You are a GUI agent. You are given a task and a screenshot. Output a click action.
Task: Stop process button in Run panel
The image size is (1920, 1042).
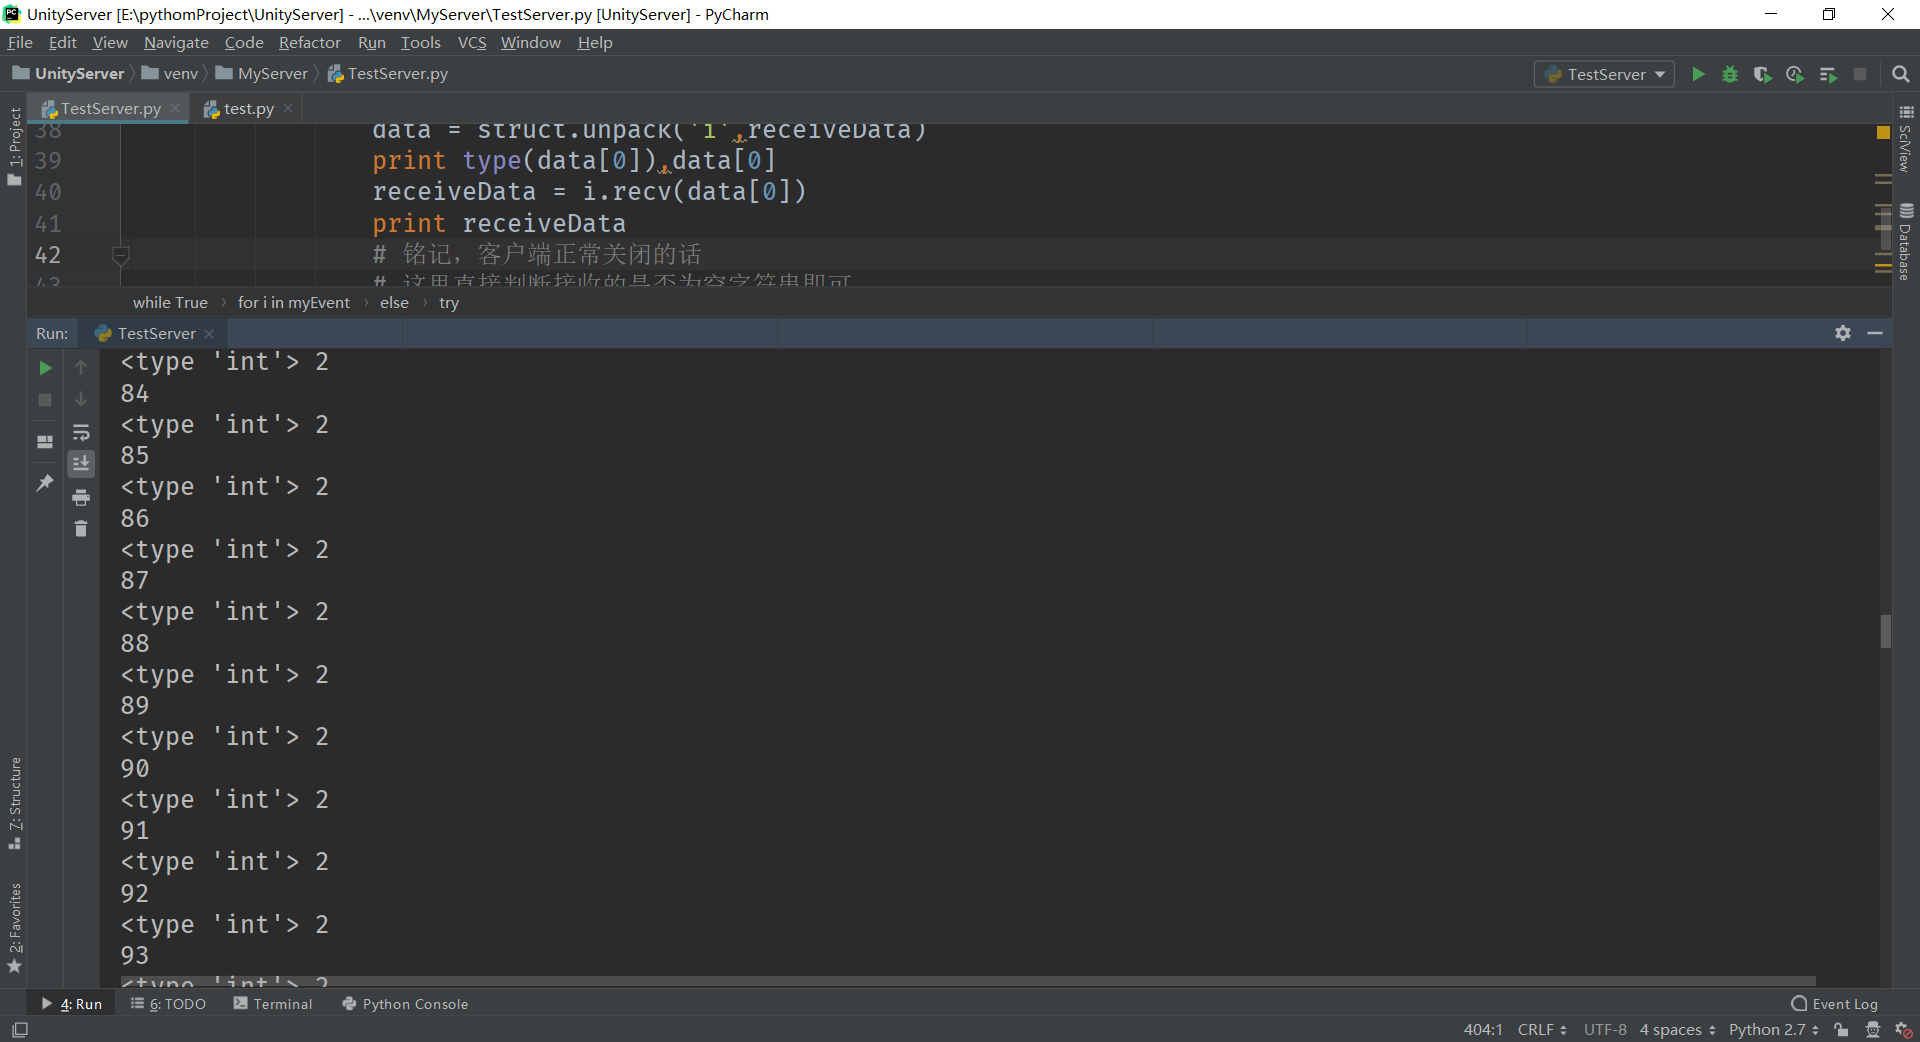pyautogui.click(x=45, y=400)
